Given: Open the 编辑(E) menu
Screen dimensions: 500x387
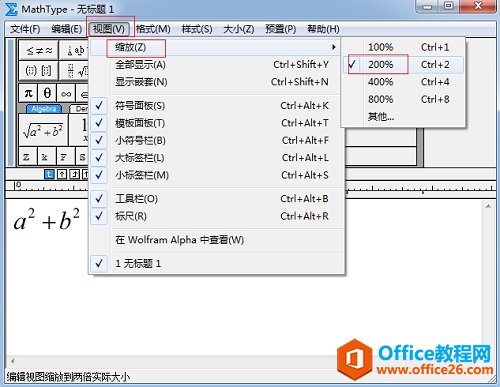Looking at the screenshot, I should 66,29.
